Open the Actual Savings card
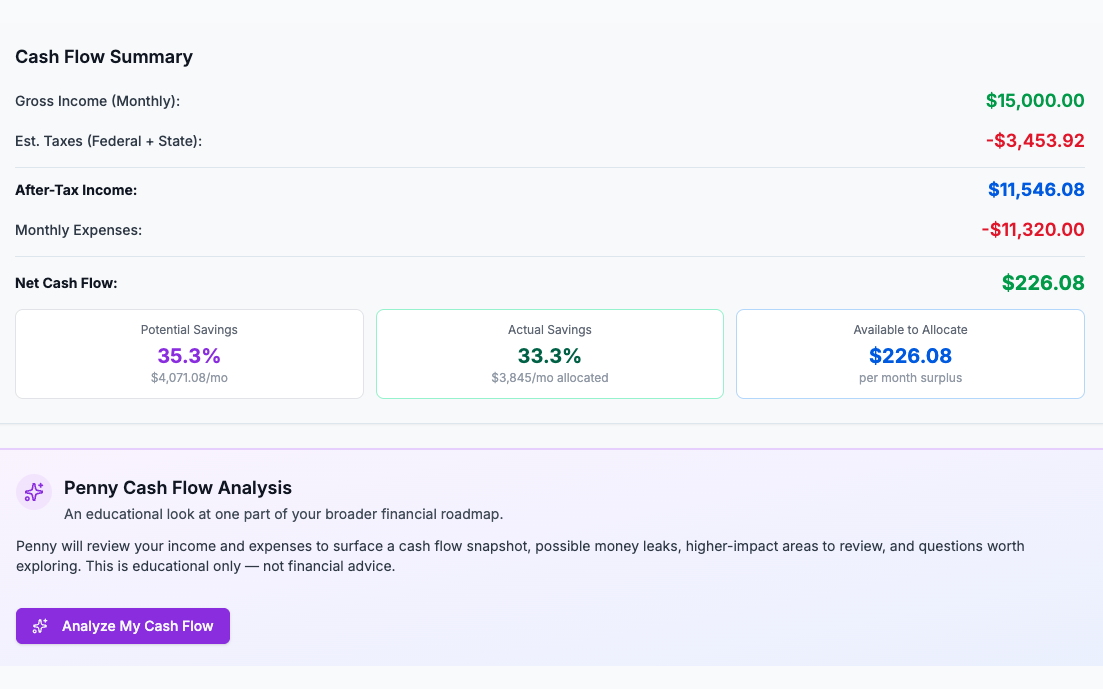Viewport: 1103px width, 689px height. click(x=550, y=354)
